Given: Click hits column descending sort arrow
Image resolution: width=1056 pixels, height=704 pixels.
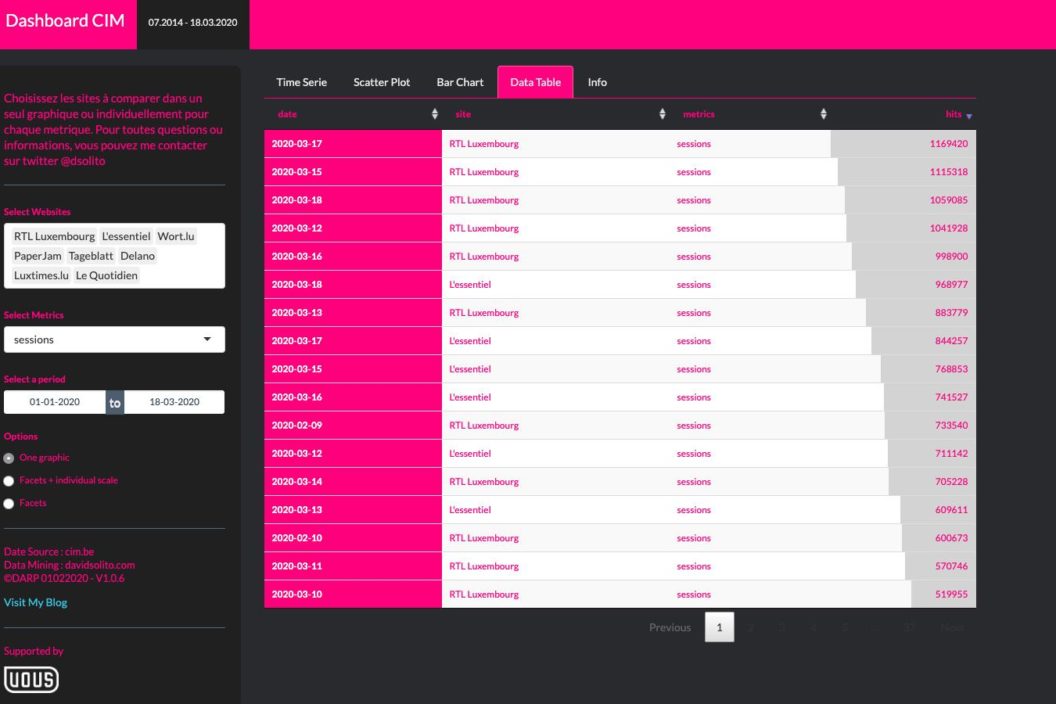Looking at the screenshot, I should [x=968, y=115].
